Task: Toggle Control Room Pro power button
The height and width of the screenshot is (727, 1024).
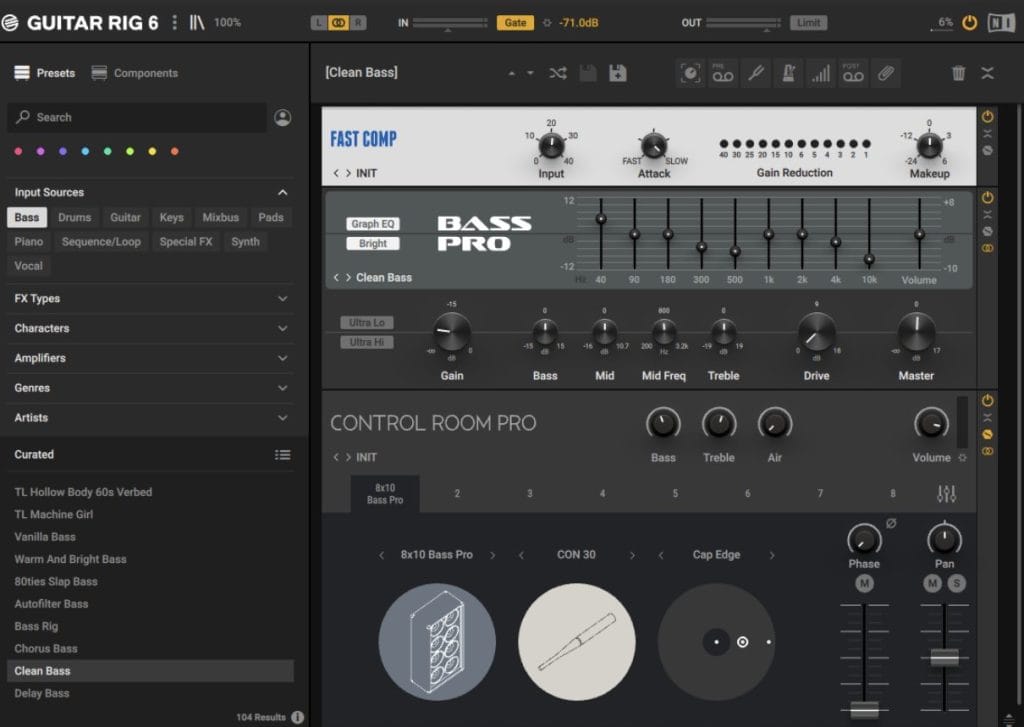Action: tap(987, 400)
